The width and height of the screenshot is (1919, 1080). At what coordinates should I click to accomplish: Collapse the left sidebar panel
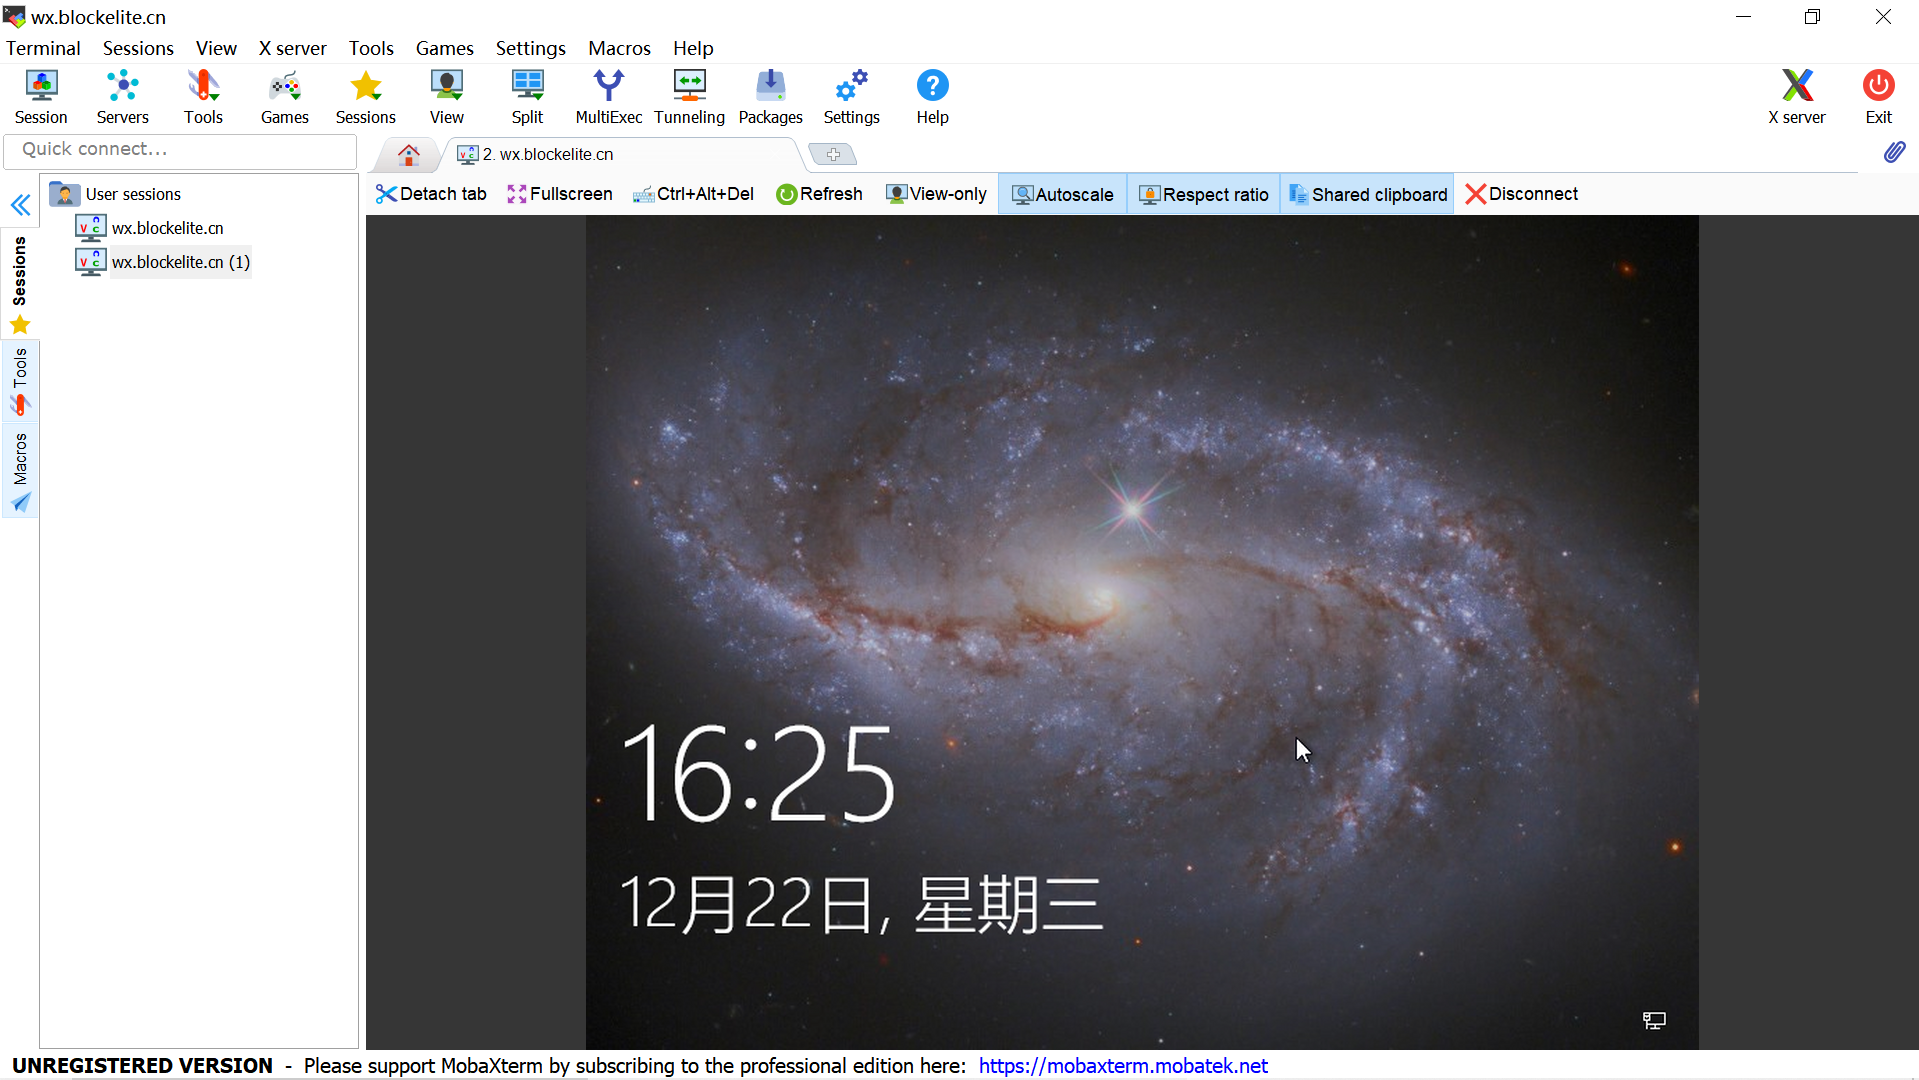click(x=20, y=204)
